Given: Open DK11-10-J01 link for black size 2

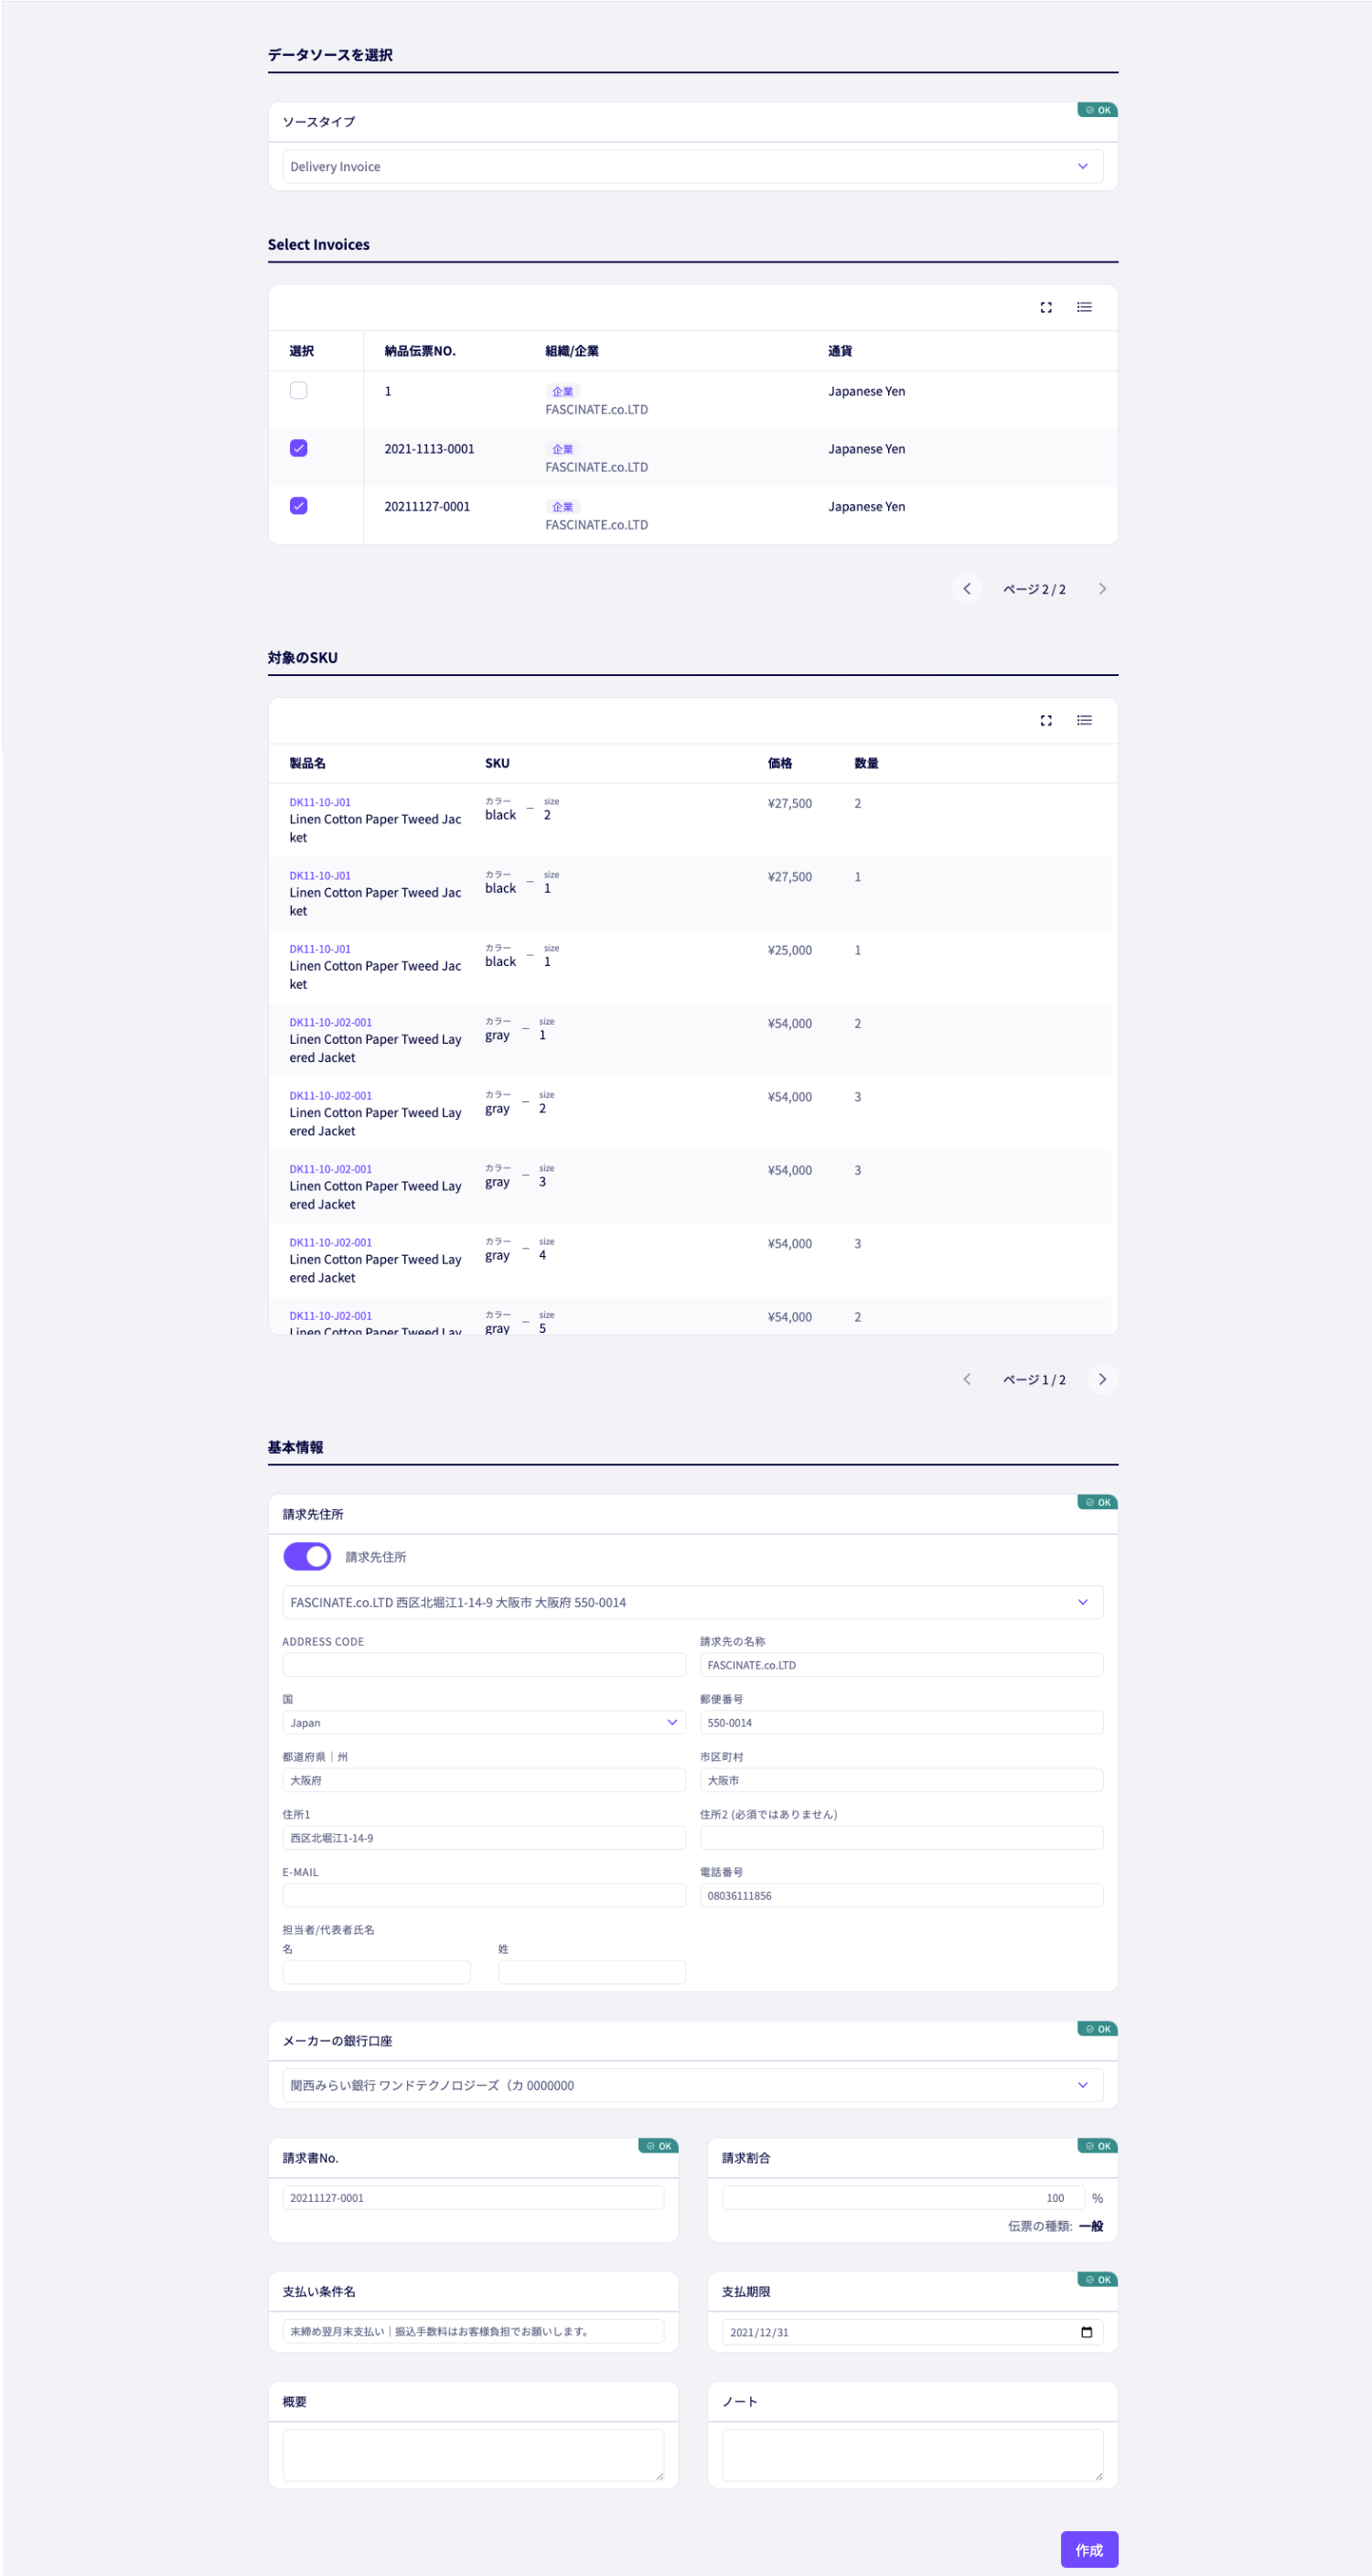Looking at the screenshot, I should 320,802.
